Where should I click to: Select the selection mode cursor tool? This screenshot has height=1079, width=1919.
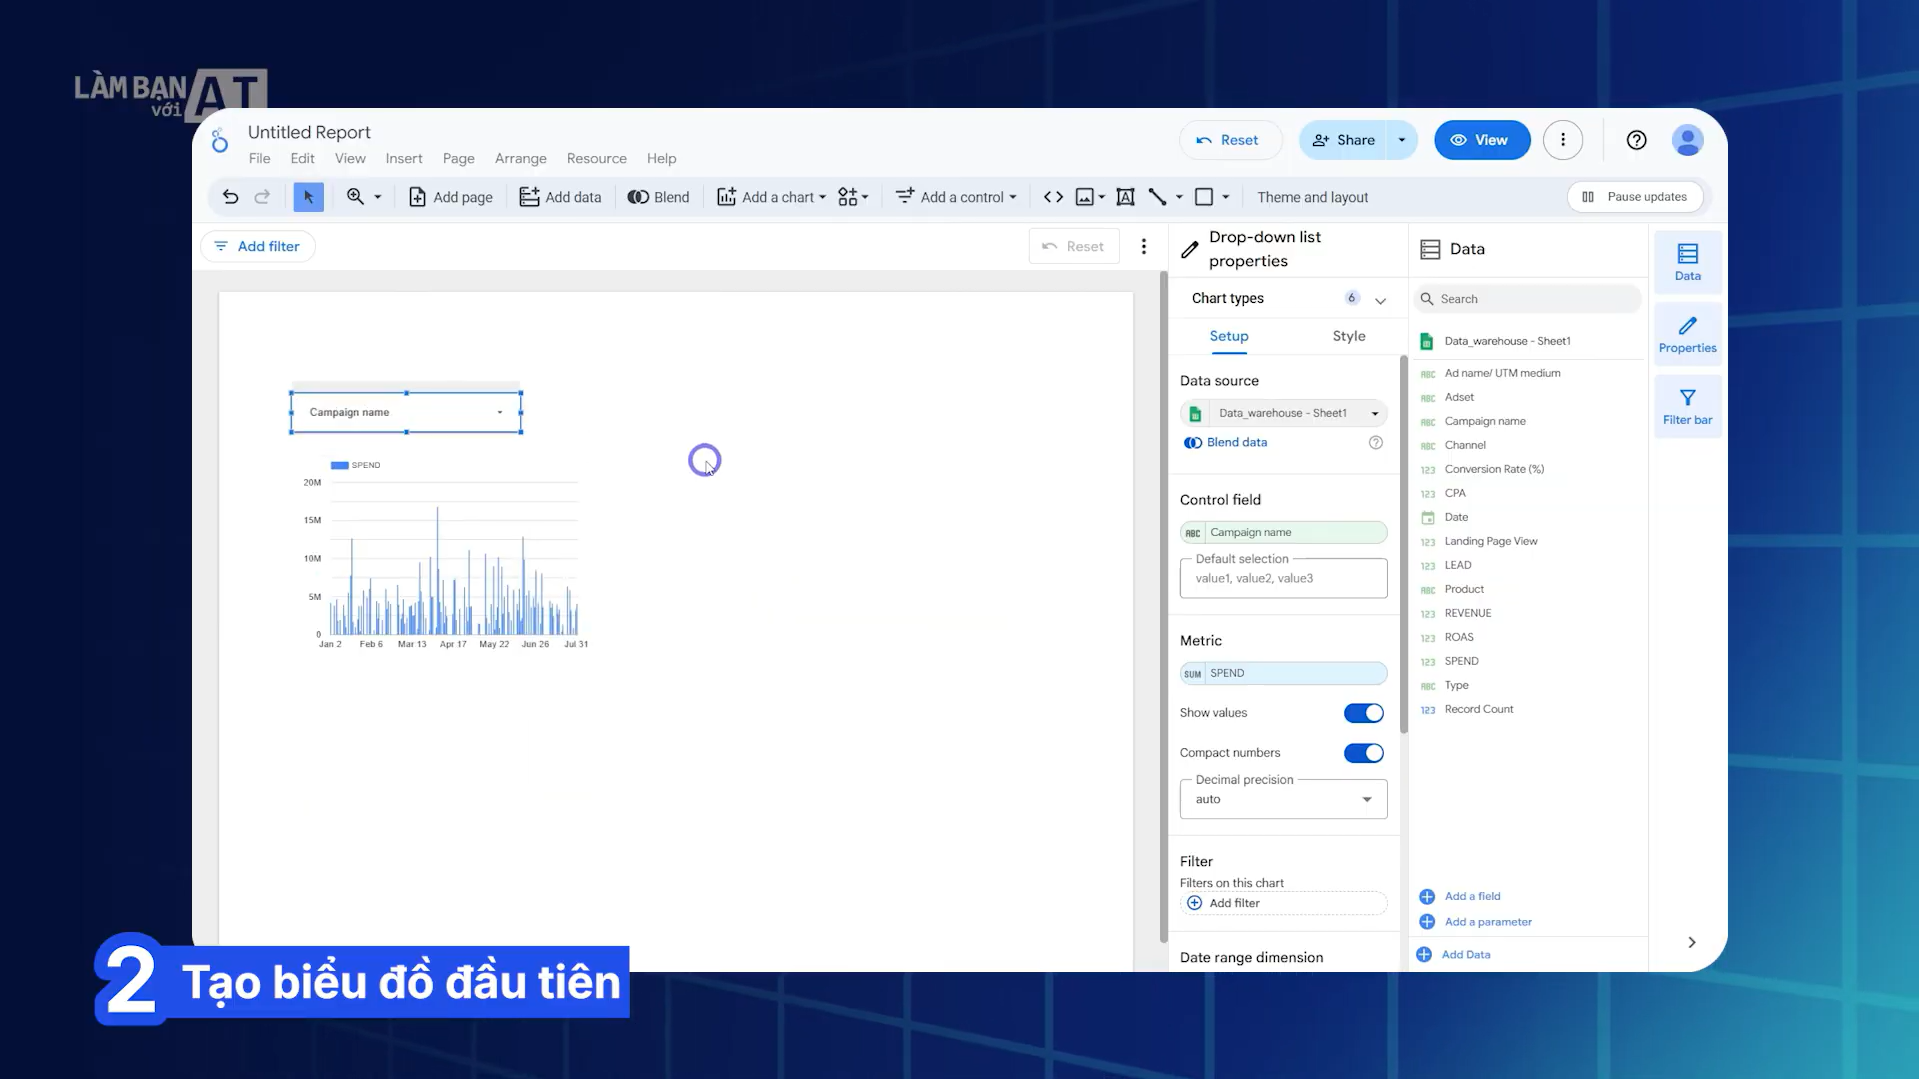tap(308, 197)
